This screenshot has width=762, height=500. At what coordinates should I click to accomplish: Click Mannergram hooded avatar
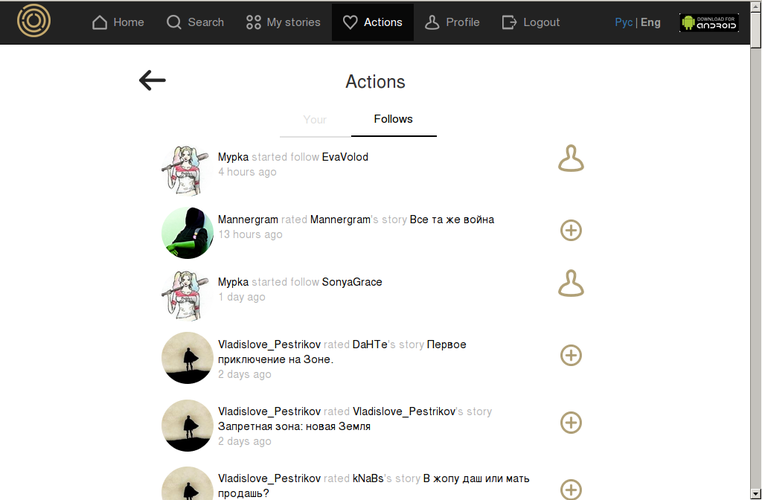(x=187, y=233)
